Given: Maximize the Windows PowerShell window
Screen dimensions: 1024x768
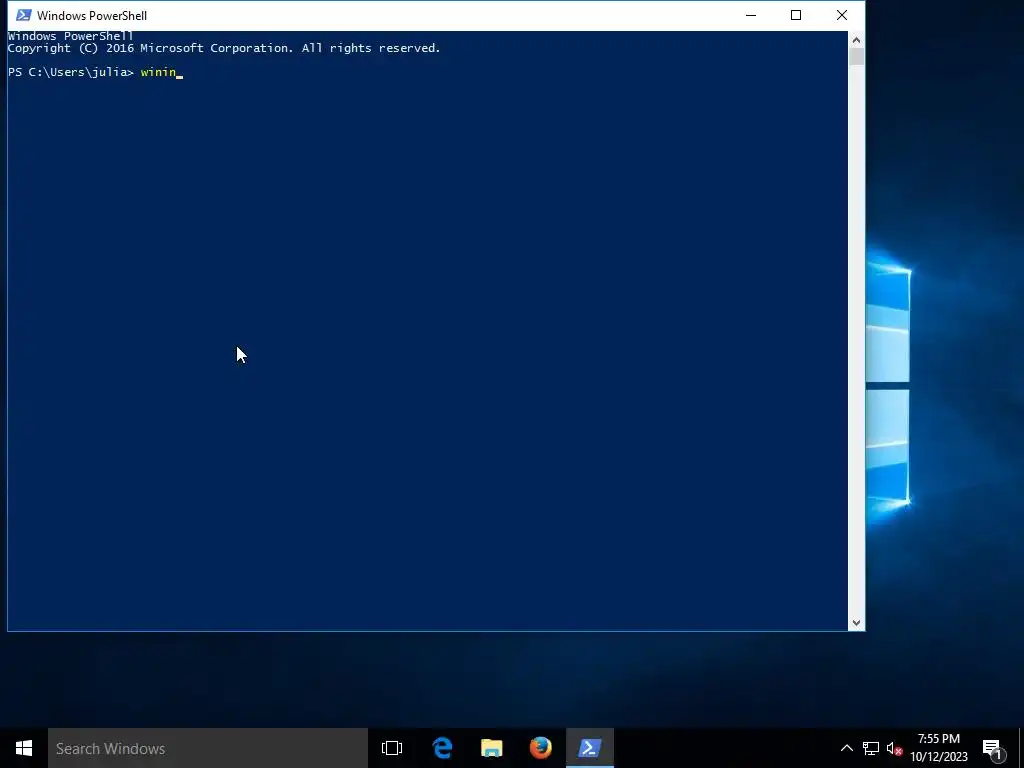Looking at the screenshot, I should (795, 15).
